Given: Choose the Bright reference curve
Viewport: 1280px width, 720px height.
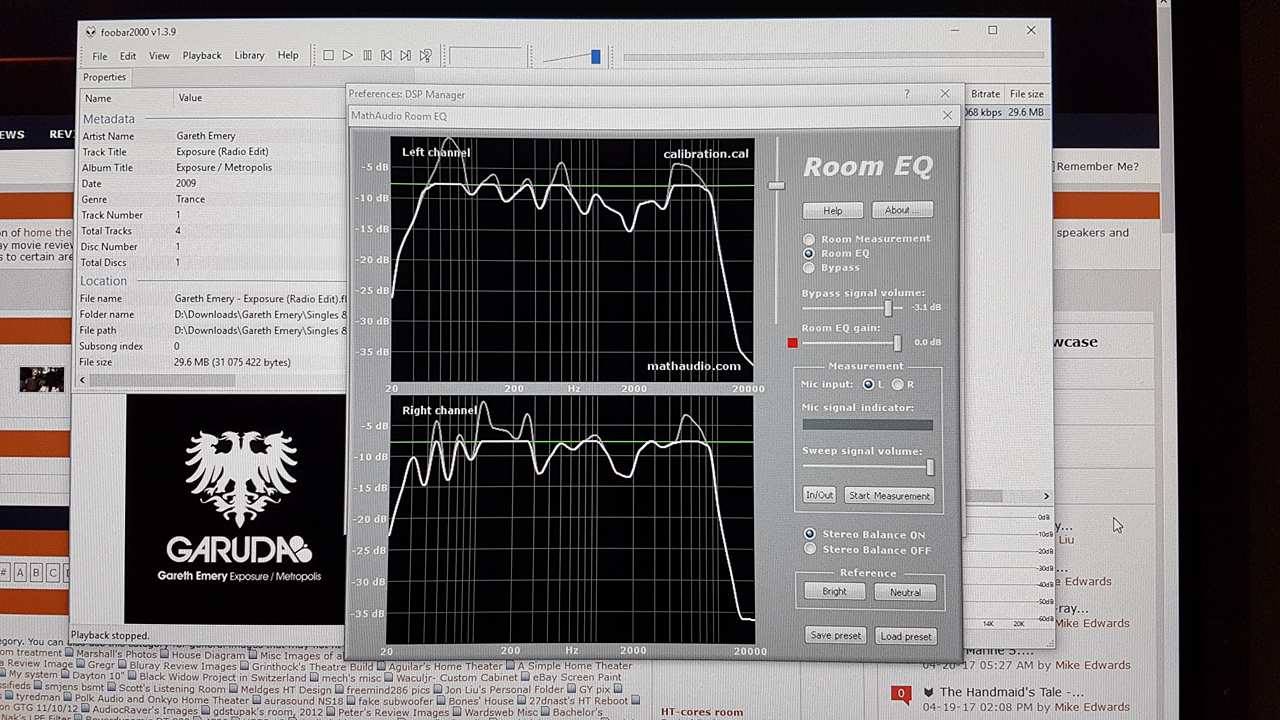Looking at the screenshot, I should 834,592.
